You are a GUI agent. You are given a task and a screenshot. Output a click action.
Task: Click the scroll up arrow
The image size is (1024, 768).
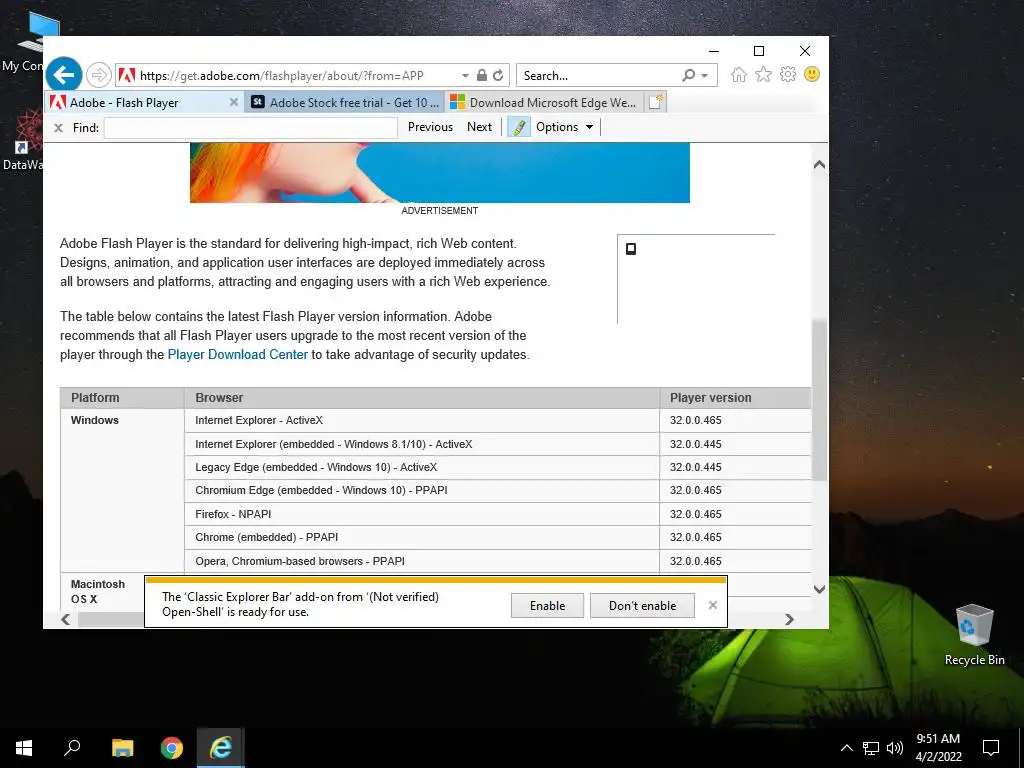[x=820, y=165]
